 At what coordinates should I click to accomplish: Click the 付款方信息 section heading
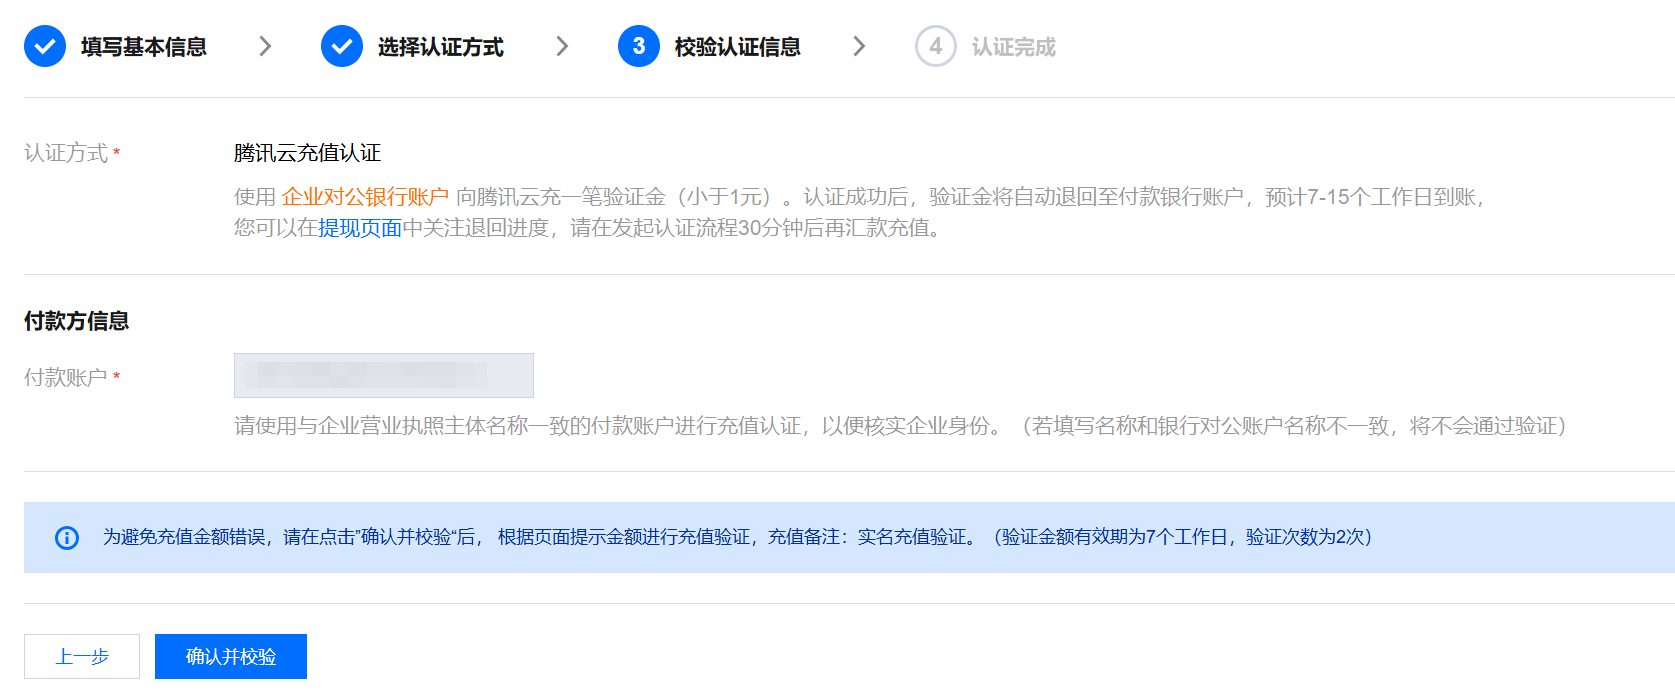pyautogui.click(x=77, y=321)
